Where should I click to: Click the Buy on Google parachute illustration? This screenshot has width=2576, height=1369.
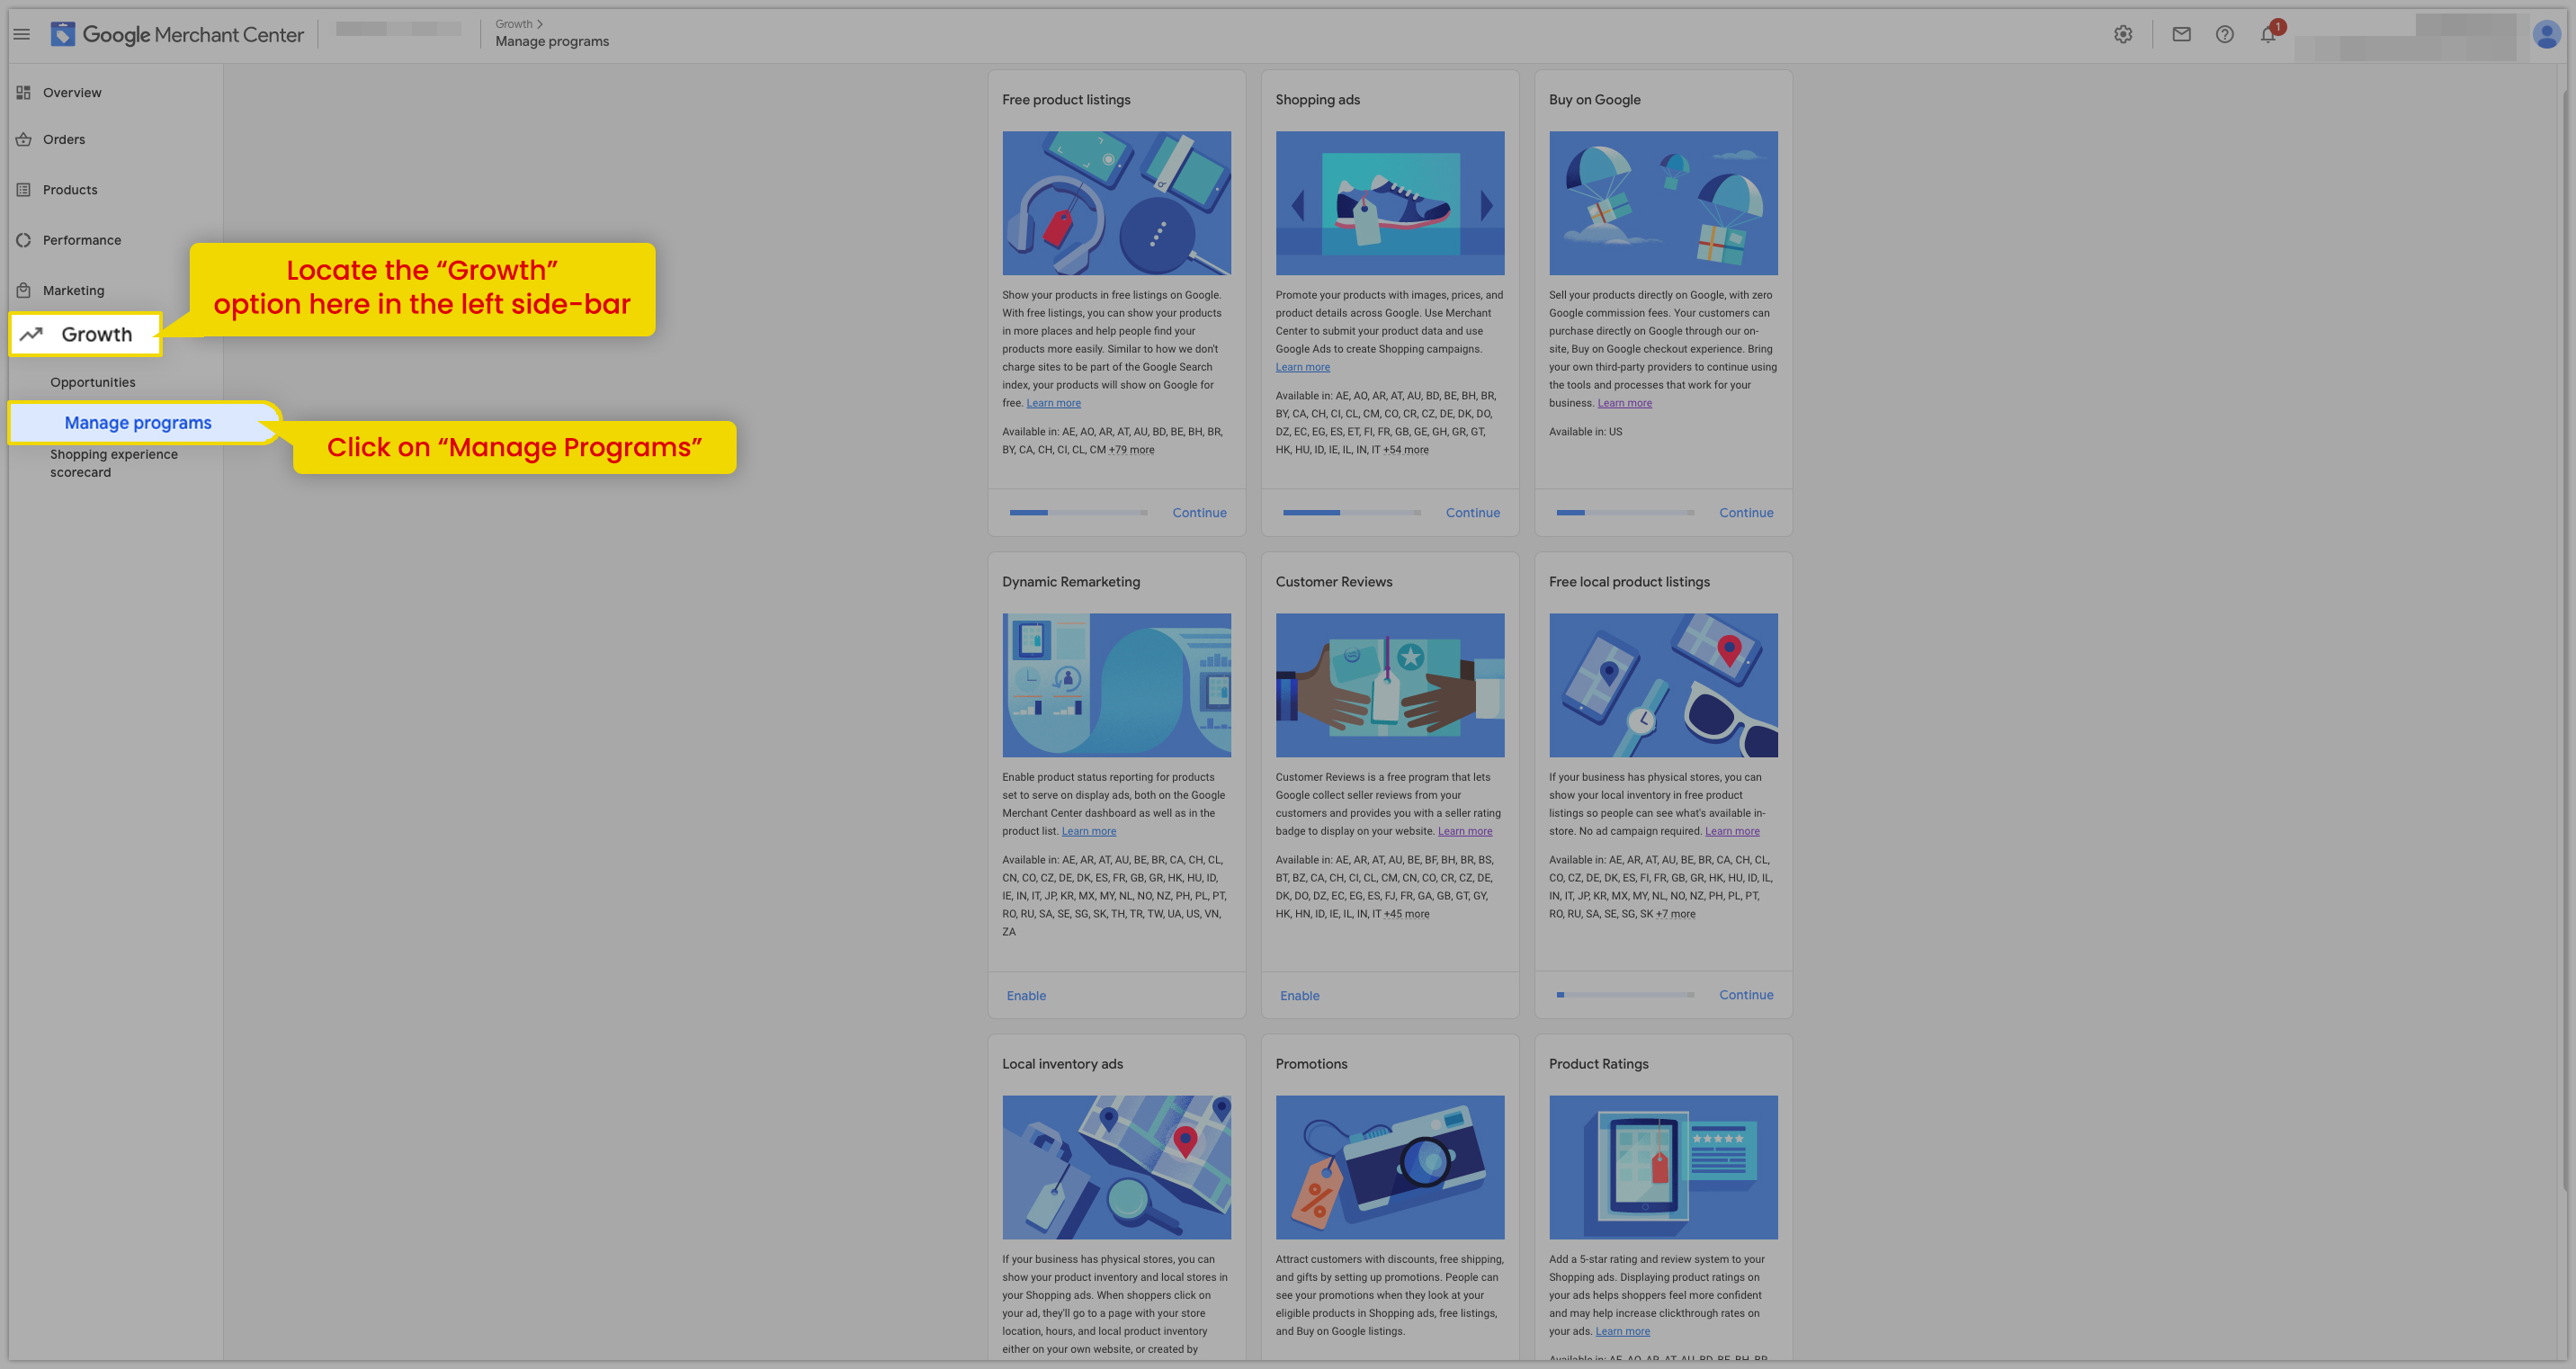[x=1663, y=203]
